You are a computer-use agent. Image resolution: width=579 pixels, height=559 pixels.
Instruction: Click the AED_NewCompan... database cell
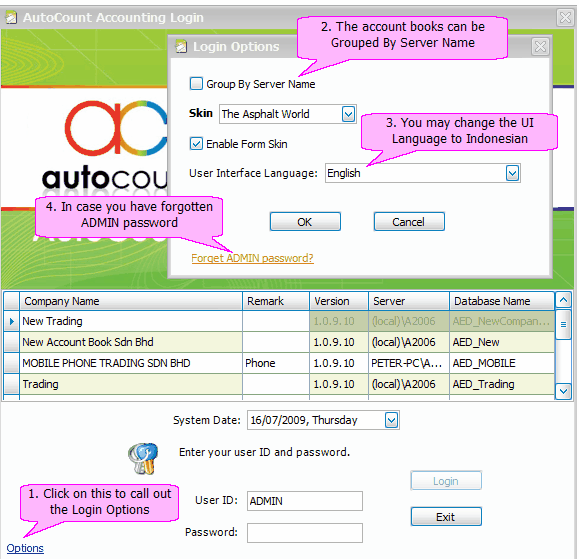[x=502, y=321]
